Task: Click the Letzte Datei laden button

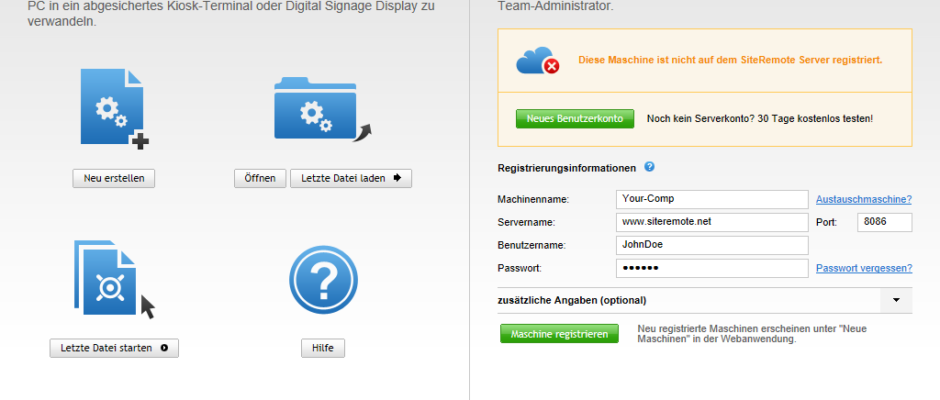Action: pyautogui.click(x=350, y=178)
